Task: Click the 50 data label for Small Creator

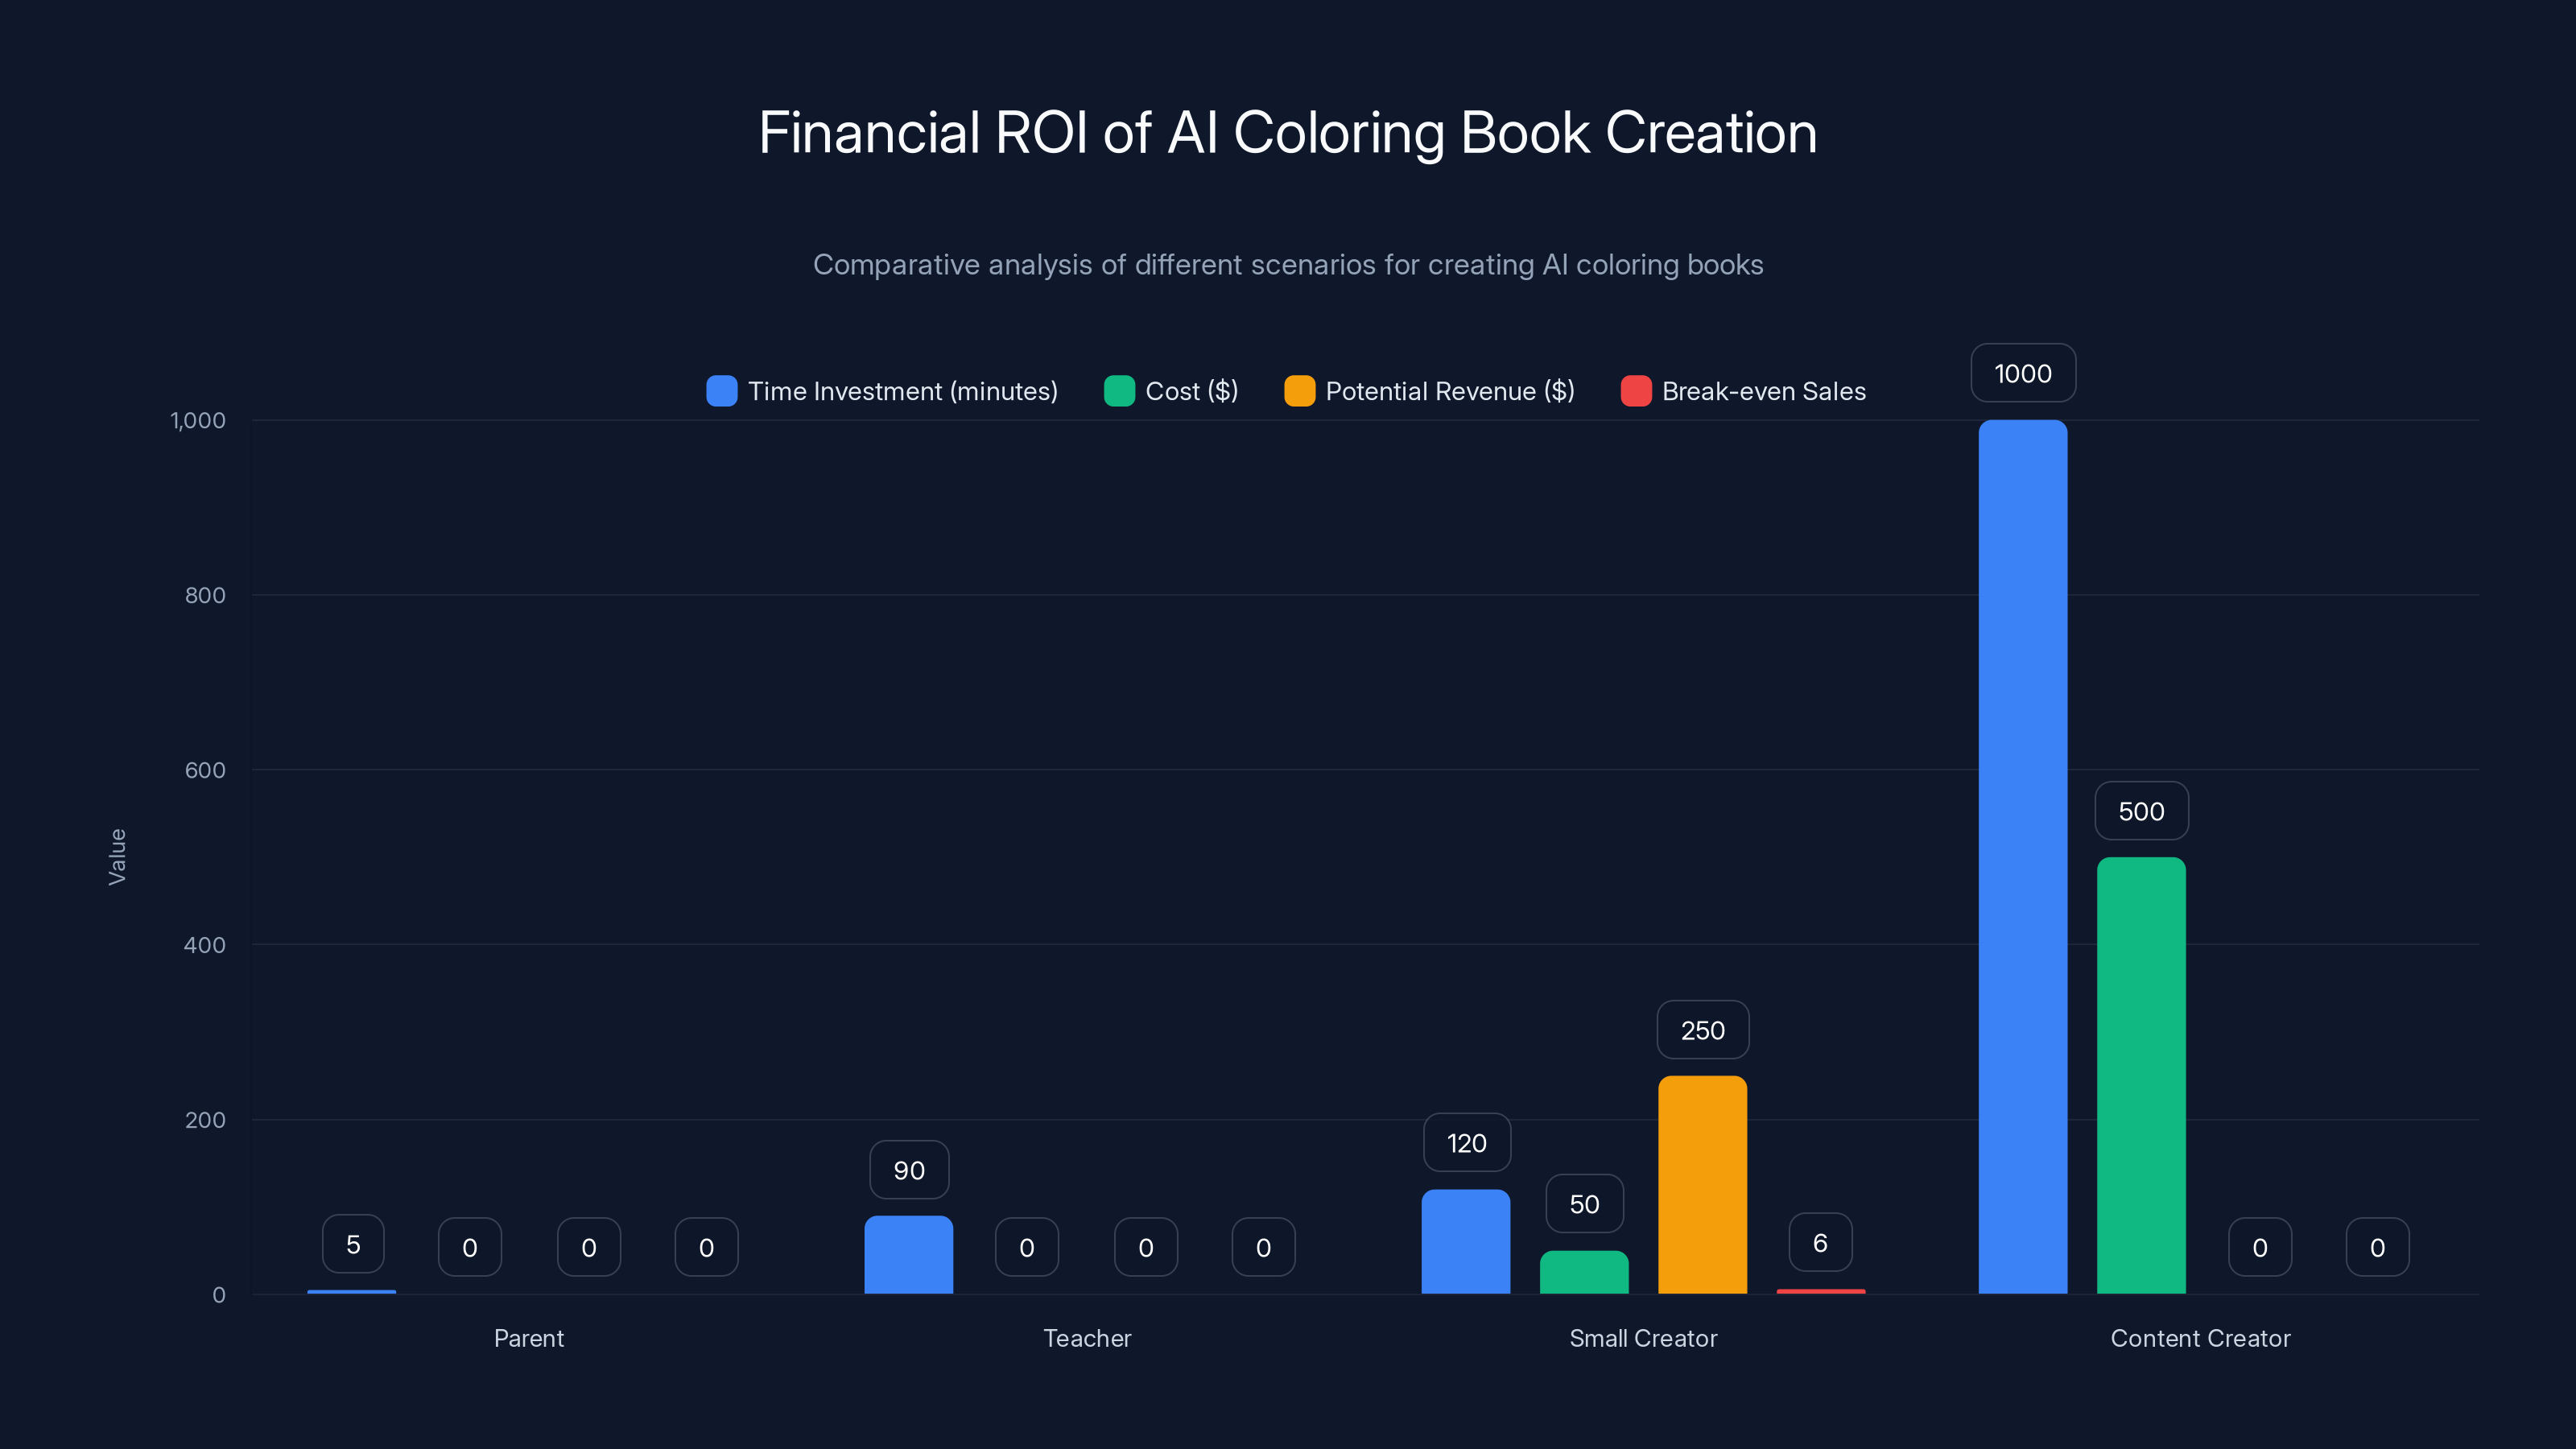Action: 1584,1203
